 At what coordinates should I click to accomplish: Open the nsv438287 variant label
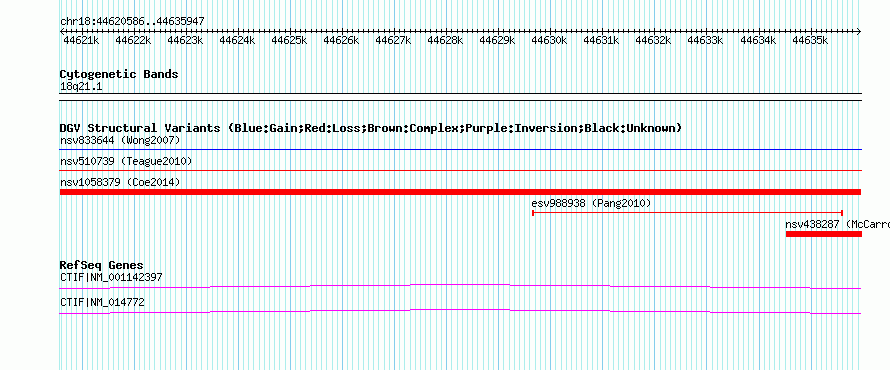point(837,224)
